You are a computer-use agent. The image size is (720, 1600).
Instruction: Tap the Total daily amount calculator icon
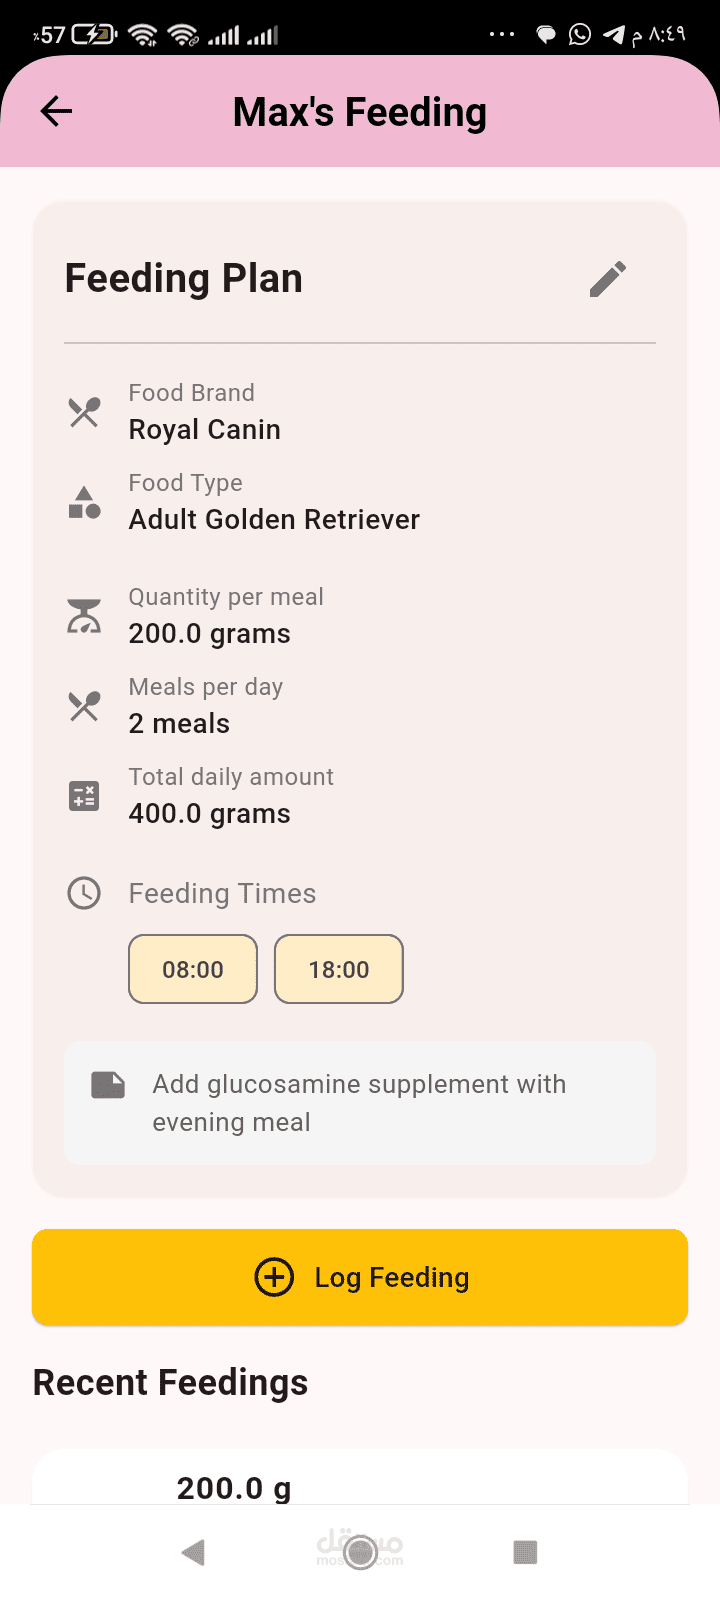84,796
